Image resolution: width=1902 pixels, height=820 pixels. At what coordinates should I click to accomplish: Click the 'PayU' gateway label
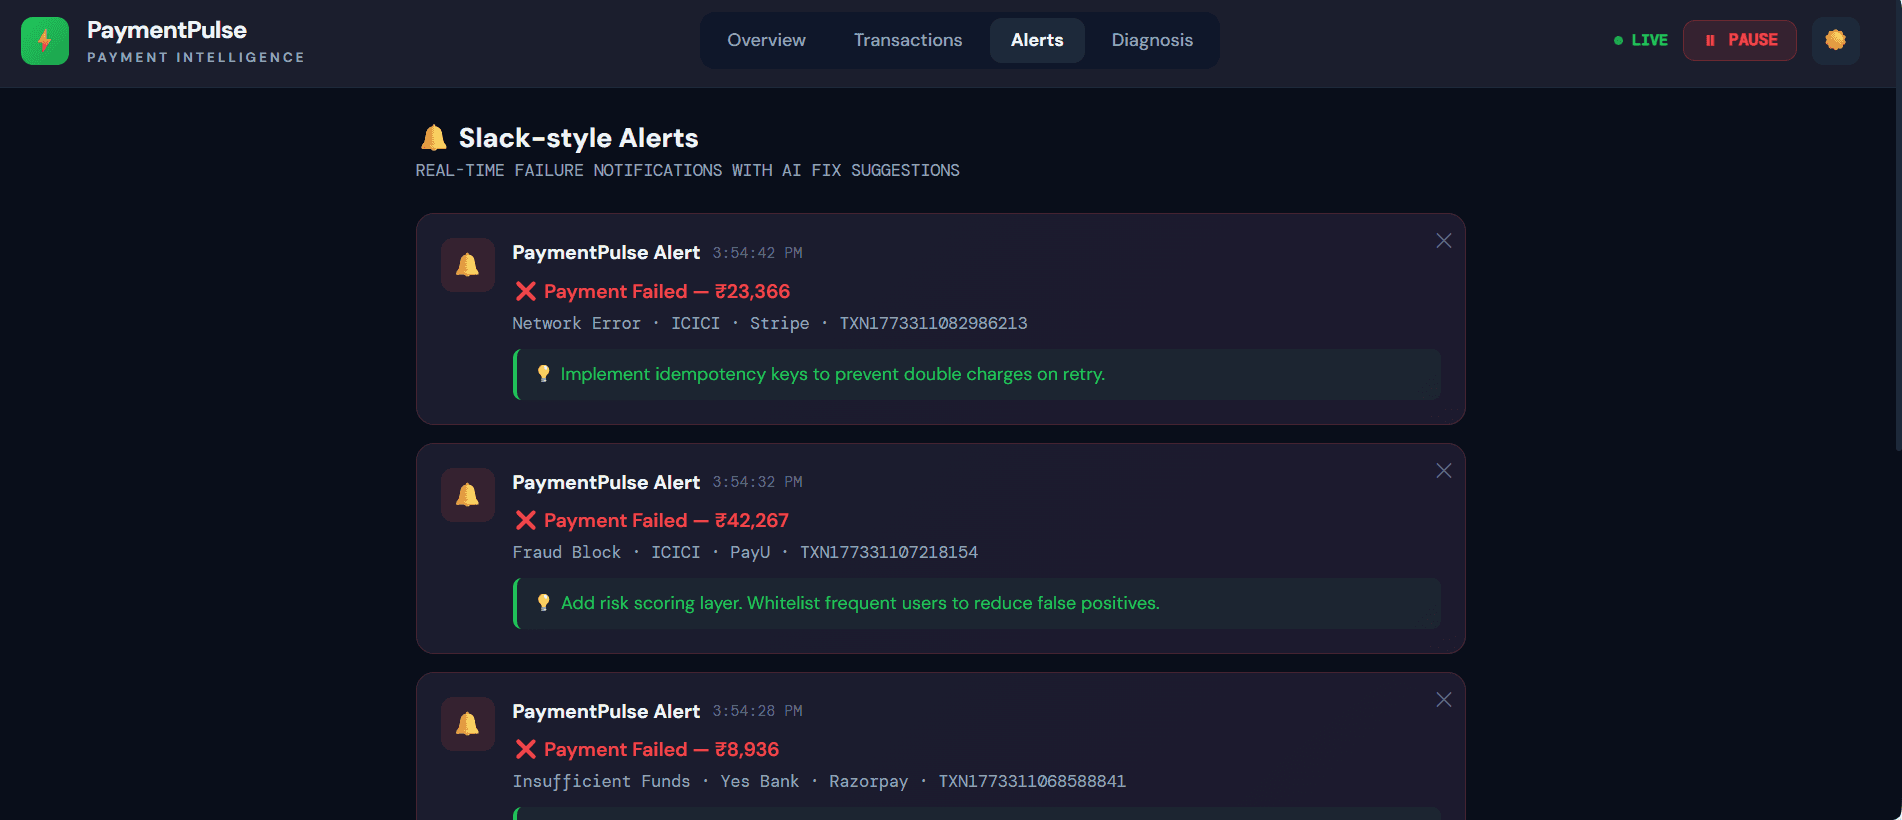750,552
